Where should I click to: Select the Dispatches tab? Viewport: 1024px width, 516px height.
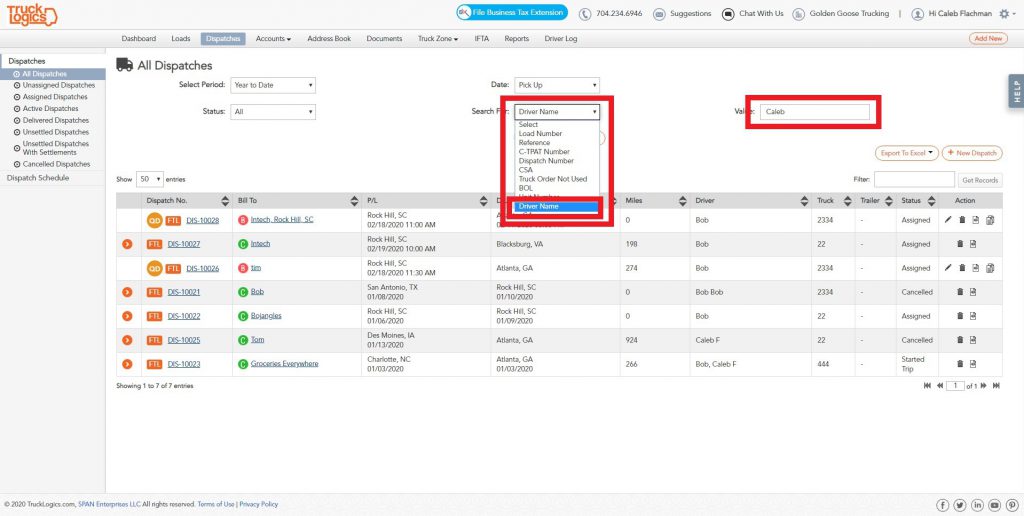(x=223, y=39)
